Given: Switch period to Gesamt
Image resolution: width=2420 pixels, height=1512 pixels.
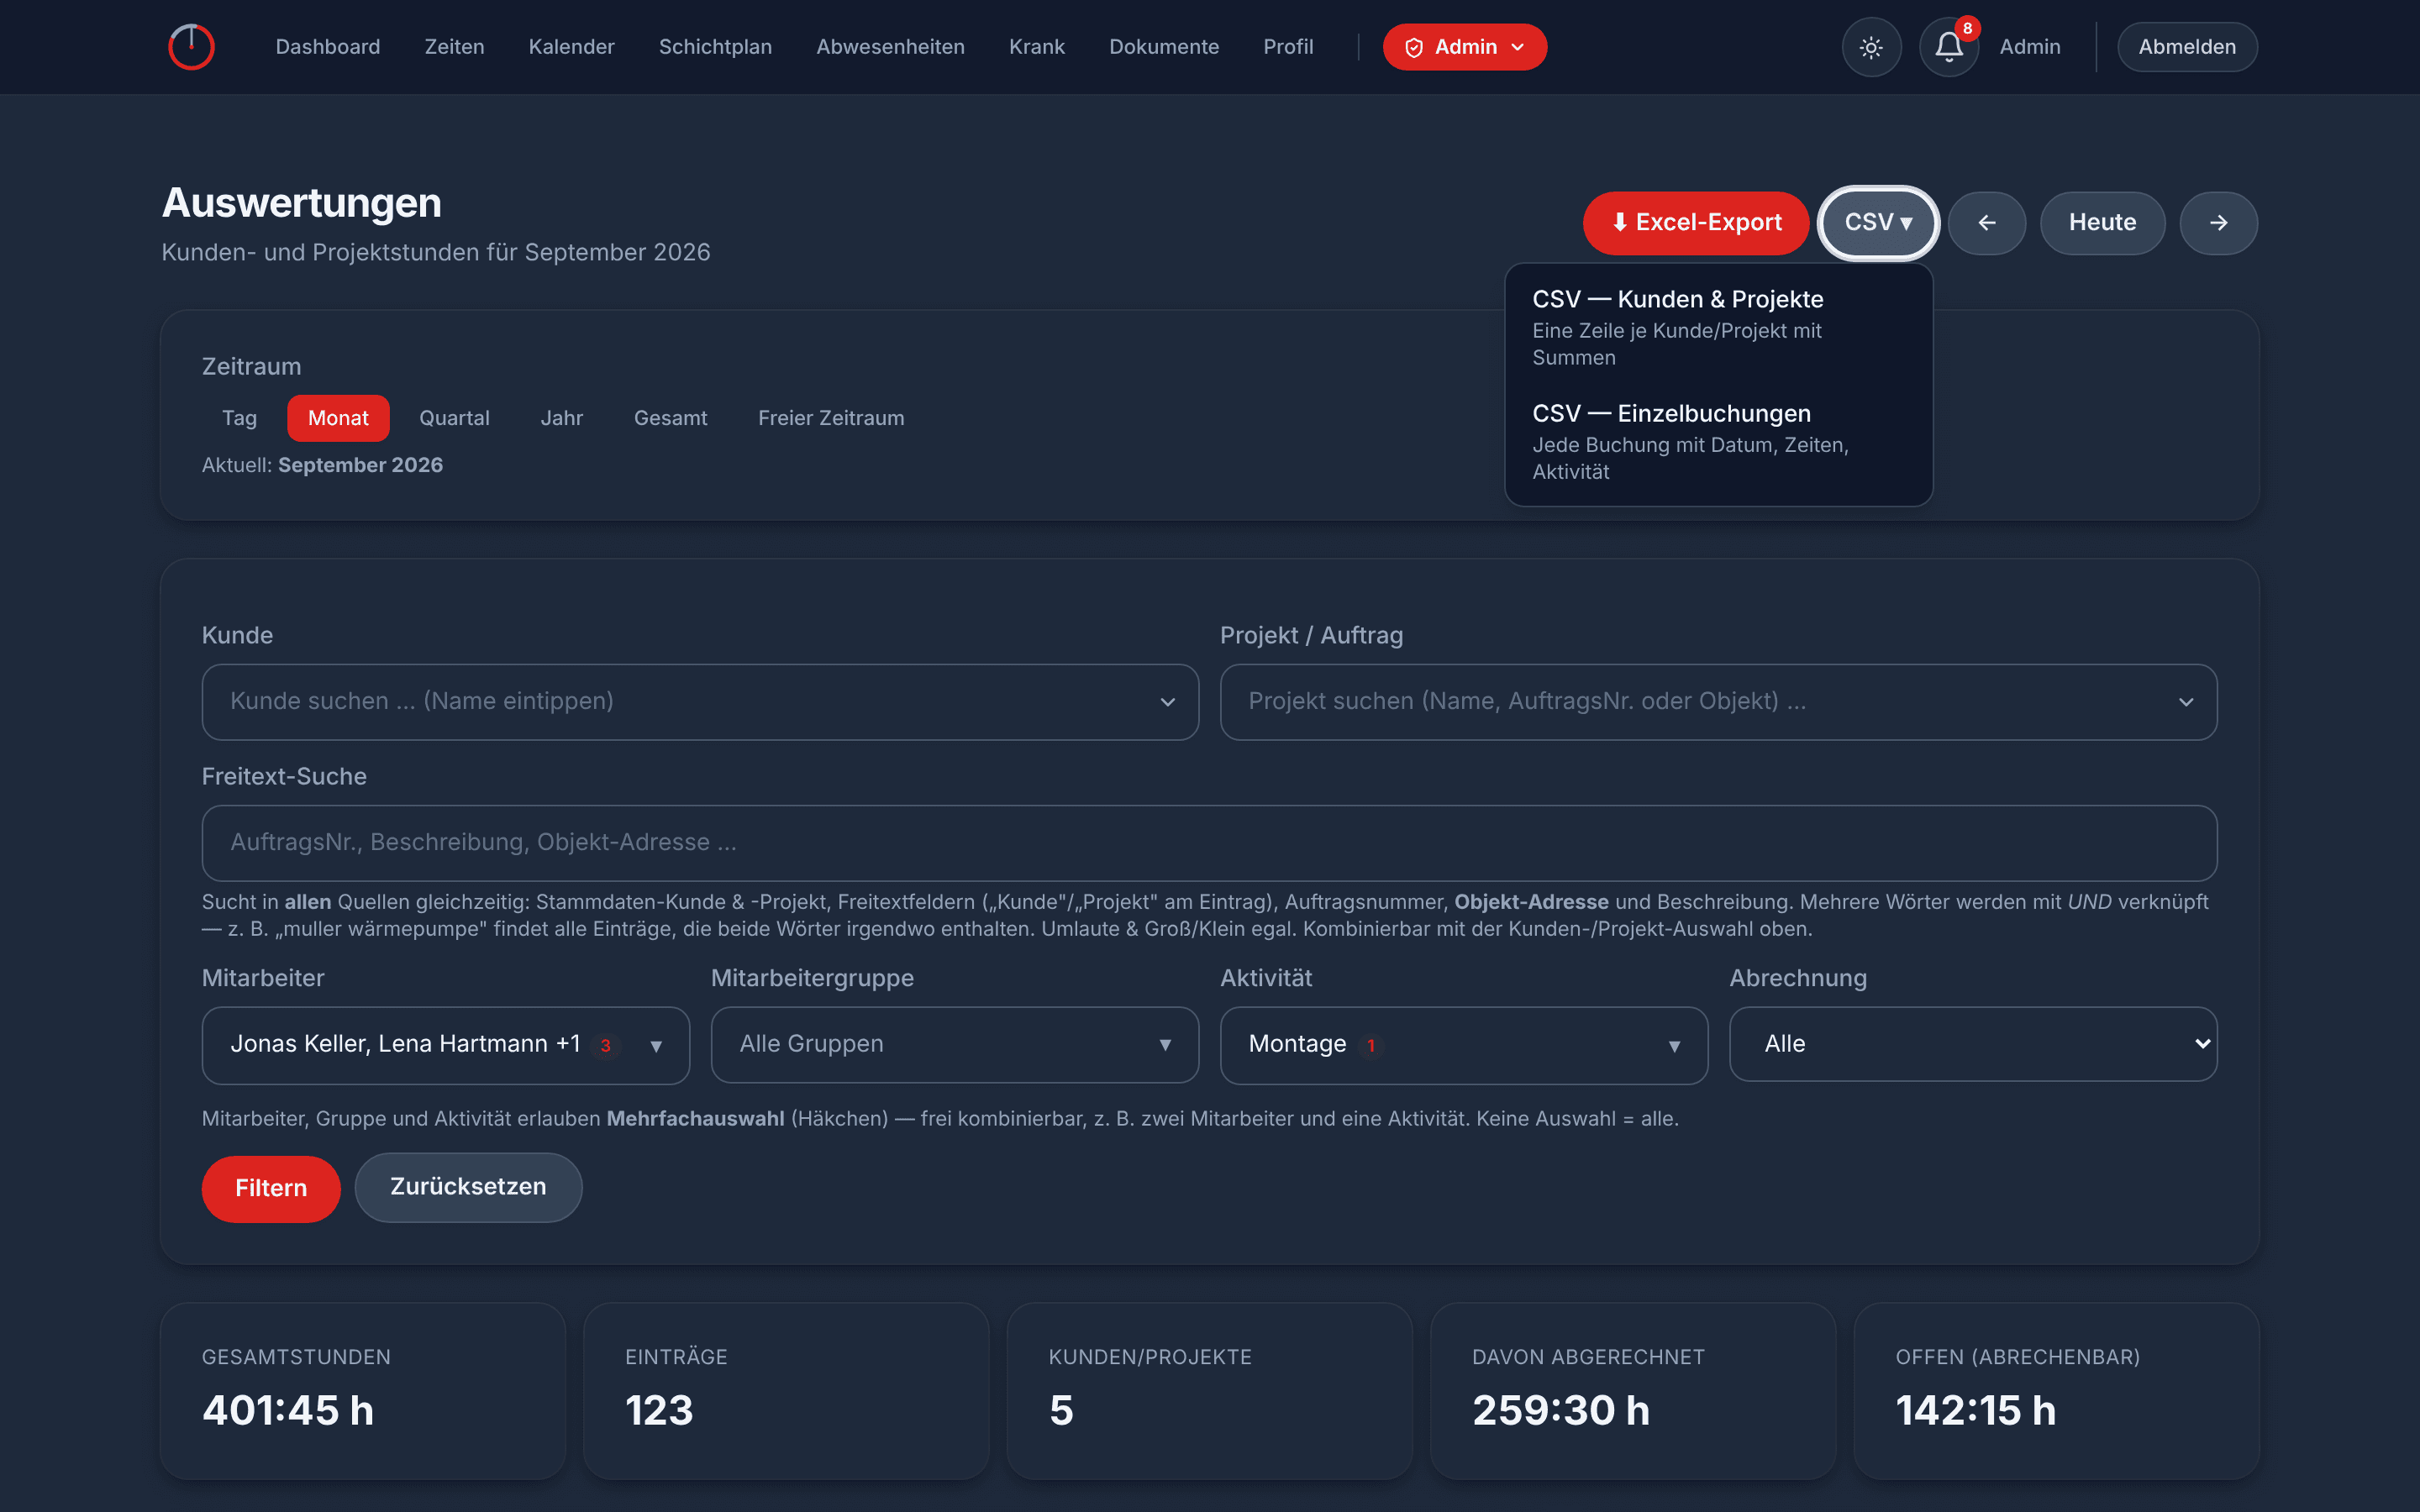Looking at the screenshot, I should (x=670, y=418).
